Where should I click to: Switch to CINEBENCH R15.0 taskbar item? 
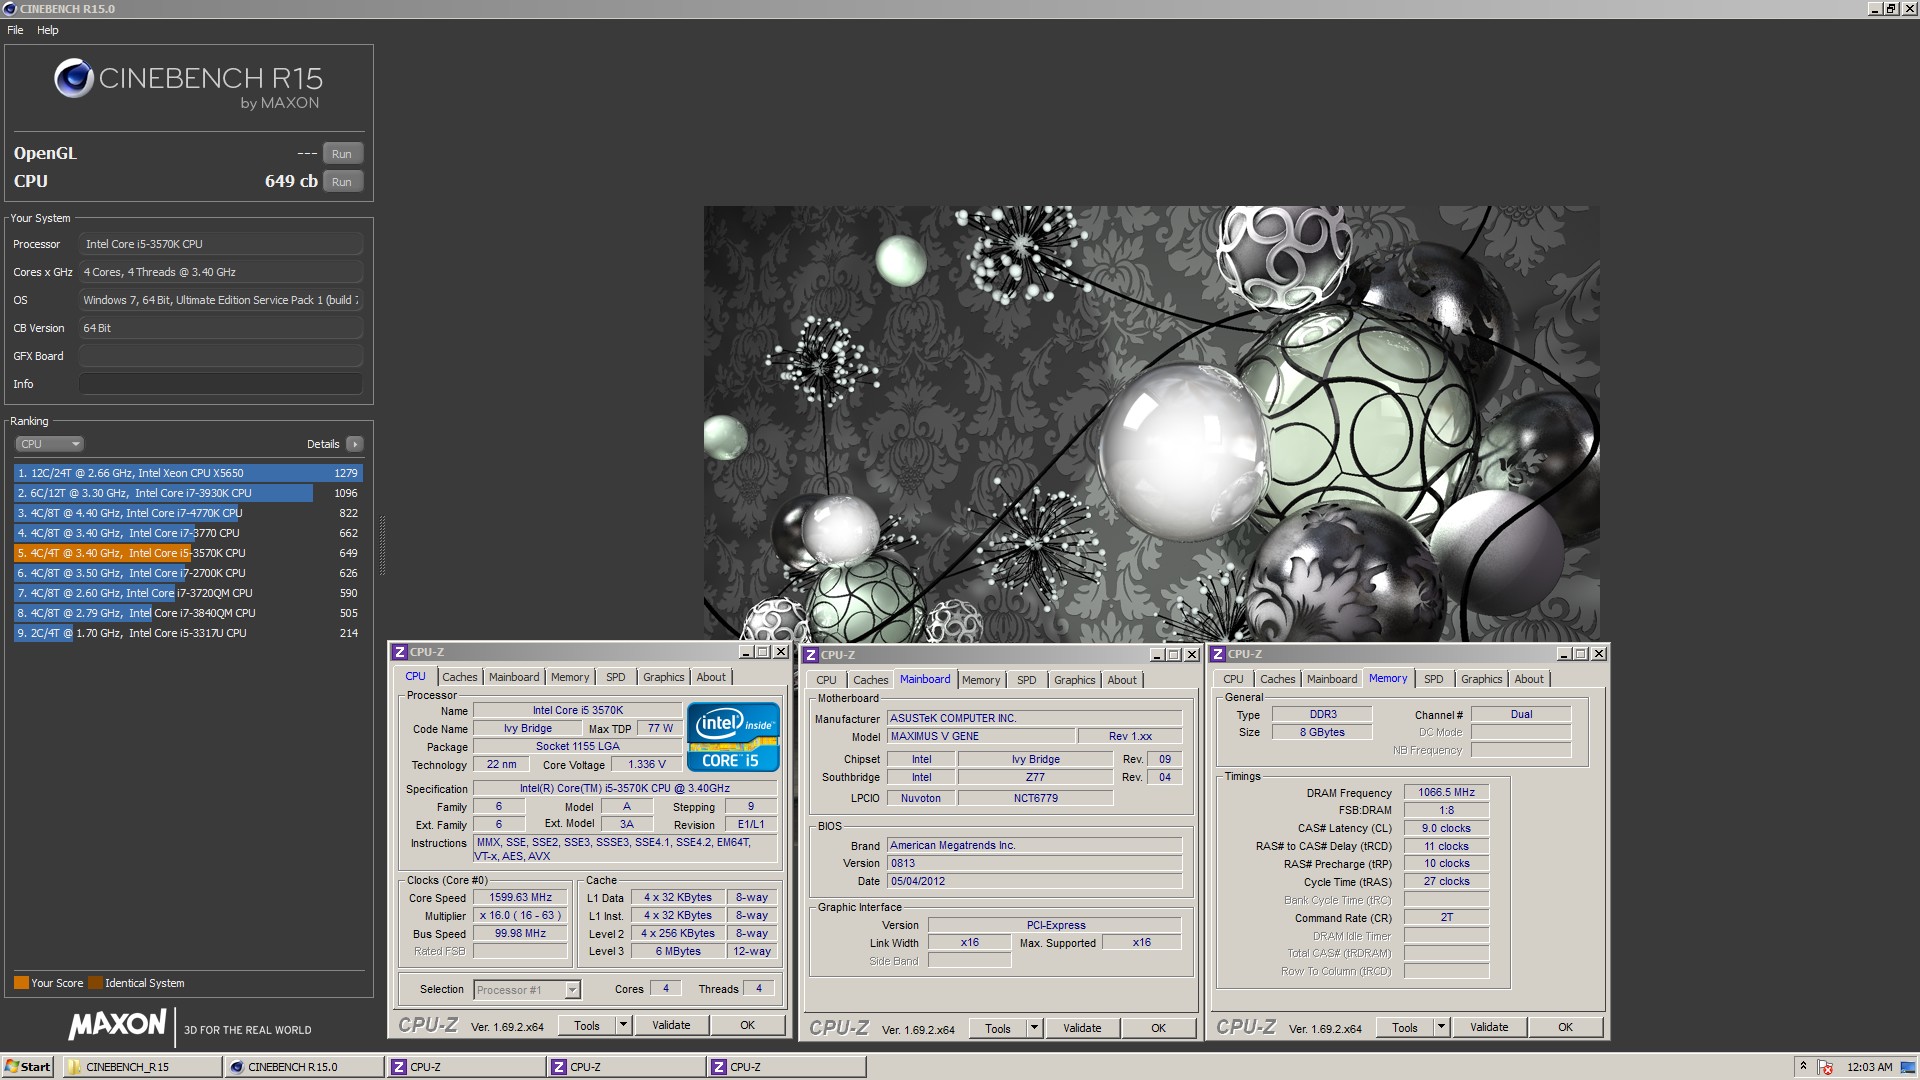point(305,1067)
